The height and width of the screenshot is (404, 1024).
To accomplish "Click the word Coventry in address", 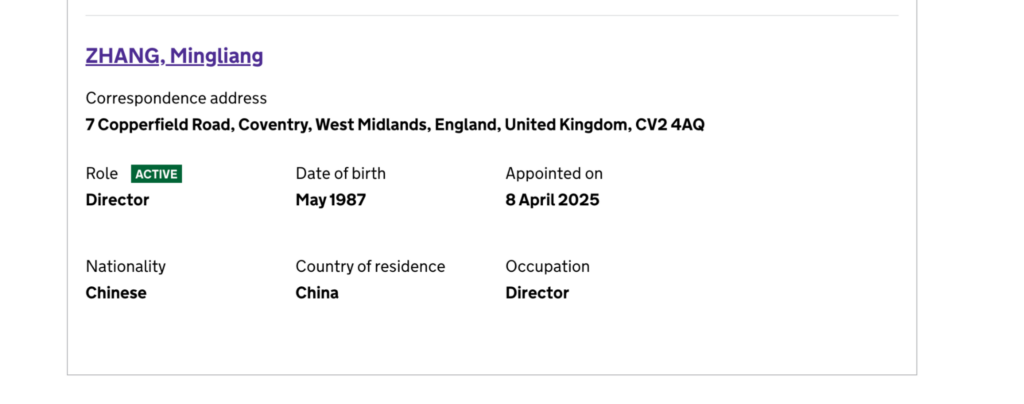I will point(274,125).
